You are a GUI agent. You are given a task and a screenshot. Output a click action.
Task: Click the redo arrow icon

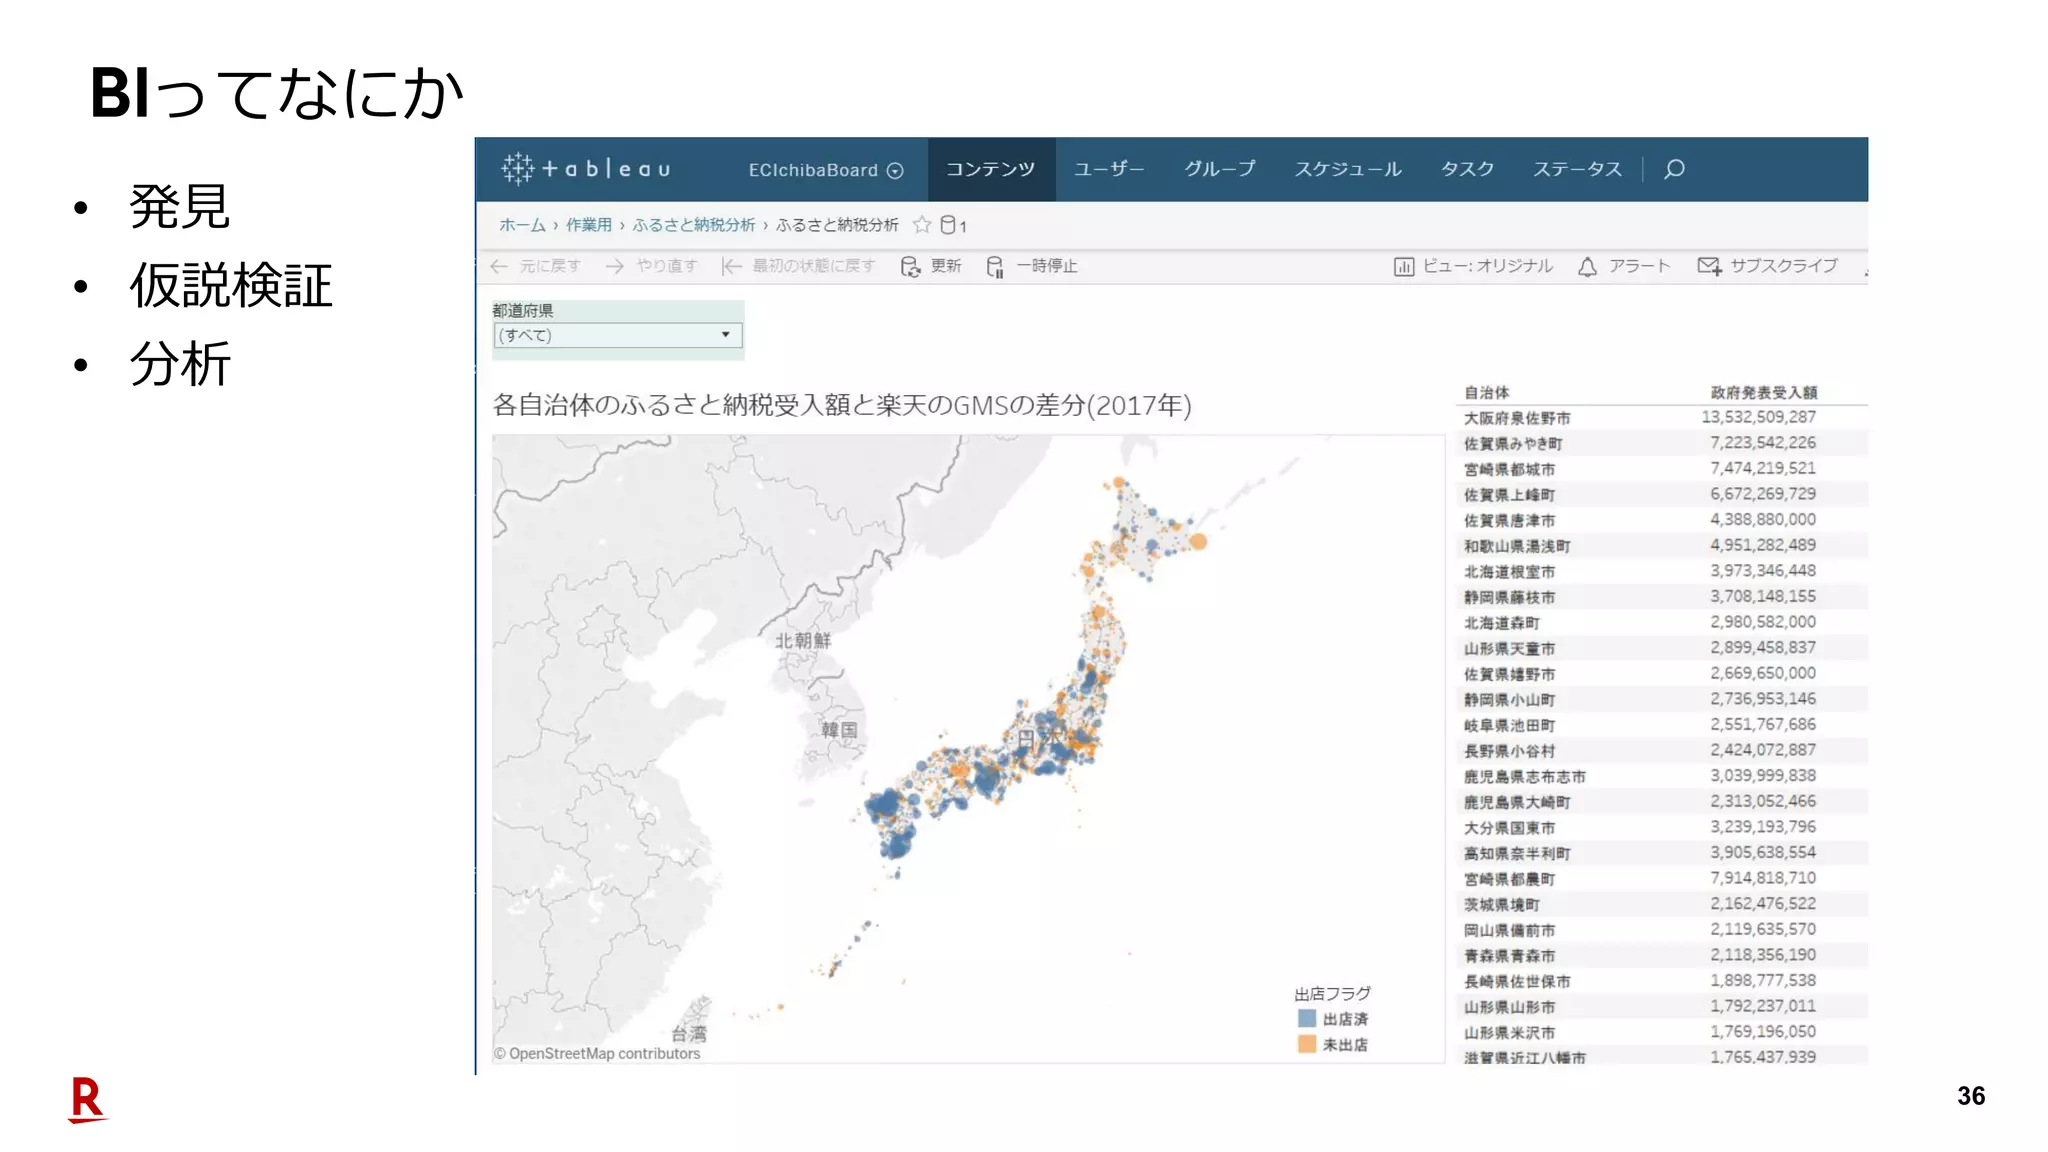coord(615,266)
